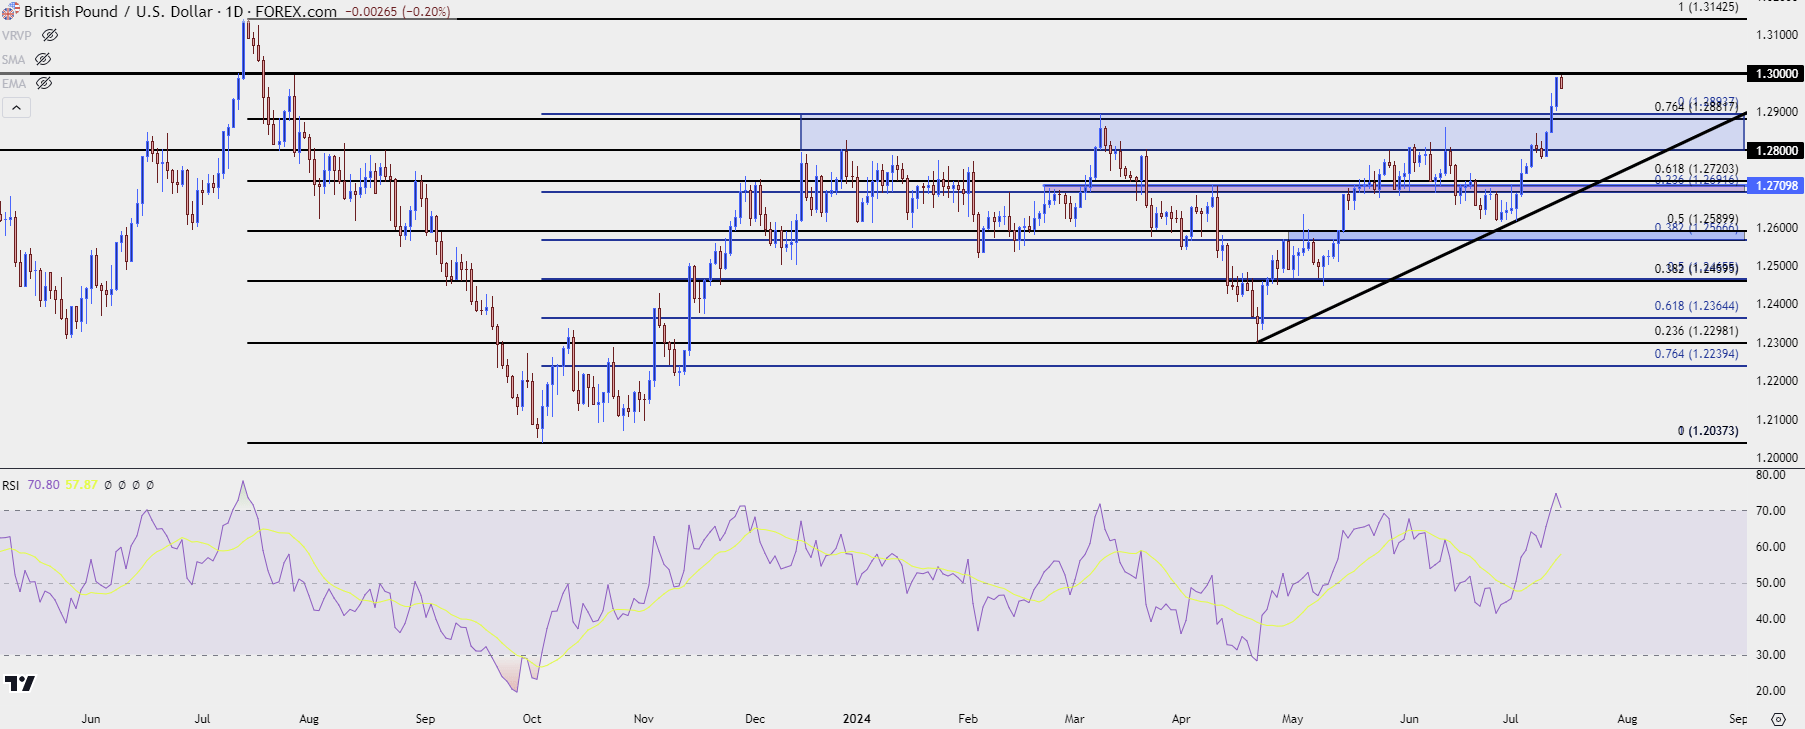
Task: Click the May label on time axis
Action: tap(1293, 719)
